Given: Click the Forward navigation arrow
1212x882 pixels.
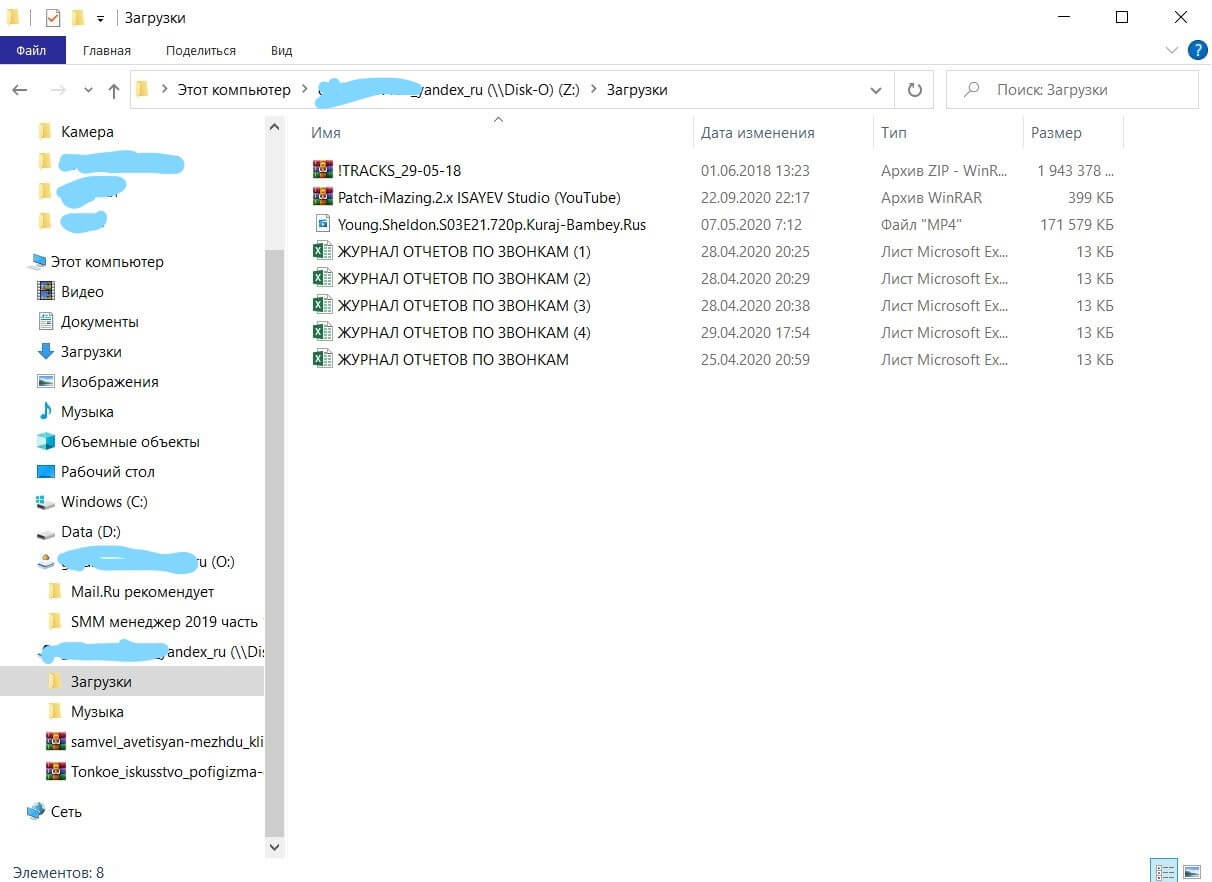Looking at the screenshot, I should coord(58,90).
